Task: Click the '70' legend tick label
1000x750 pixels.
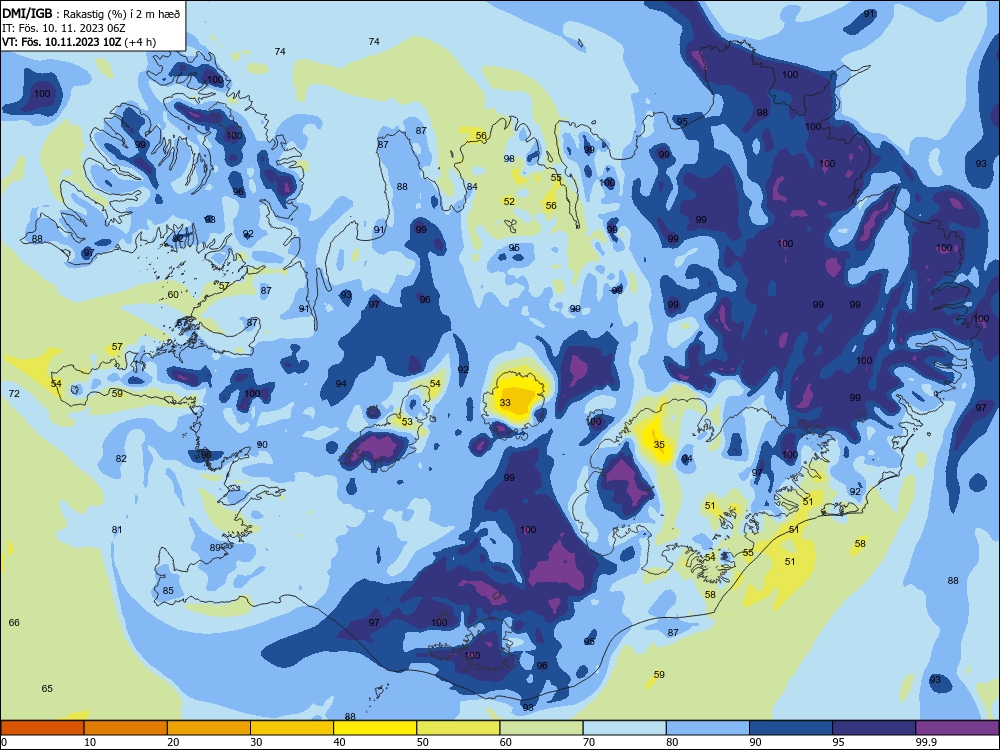Action: [589, 742]
